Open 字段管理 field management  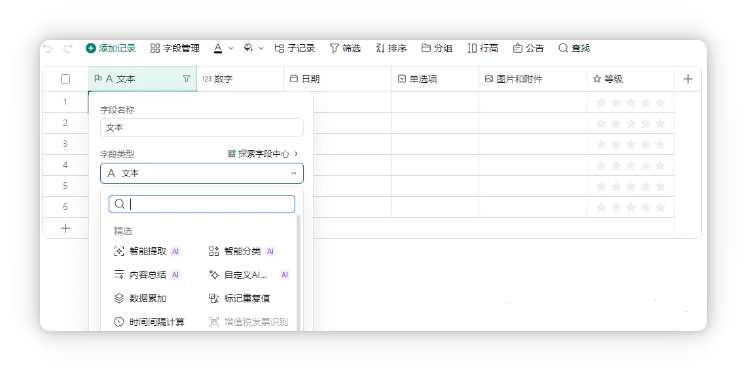pos(175,48)
